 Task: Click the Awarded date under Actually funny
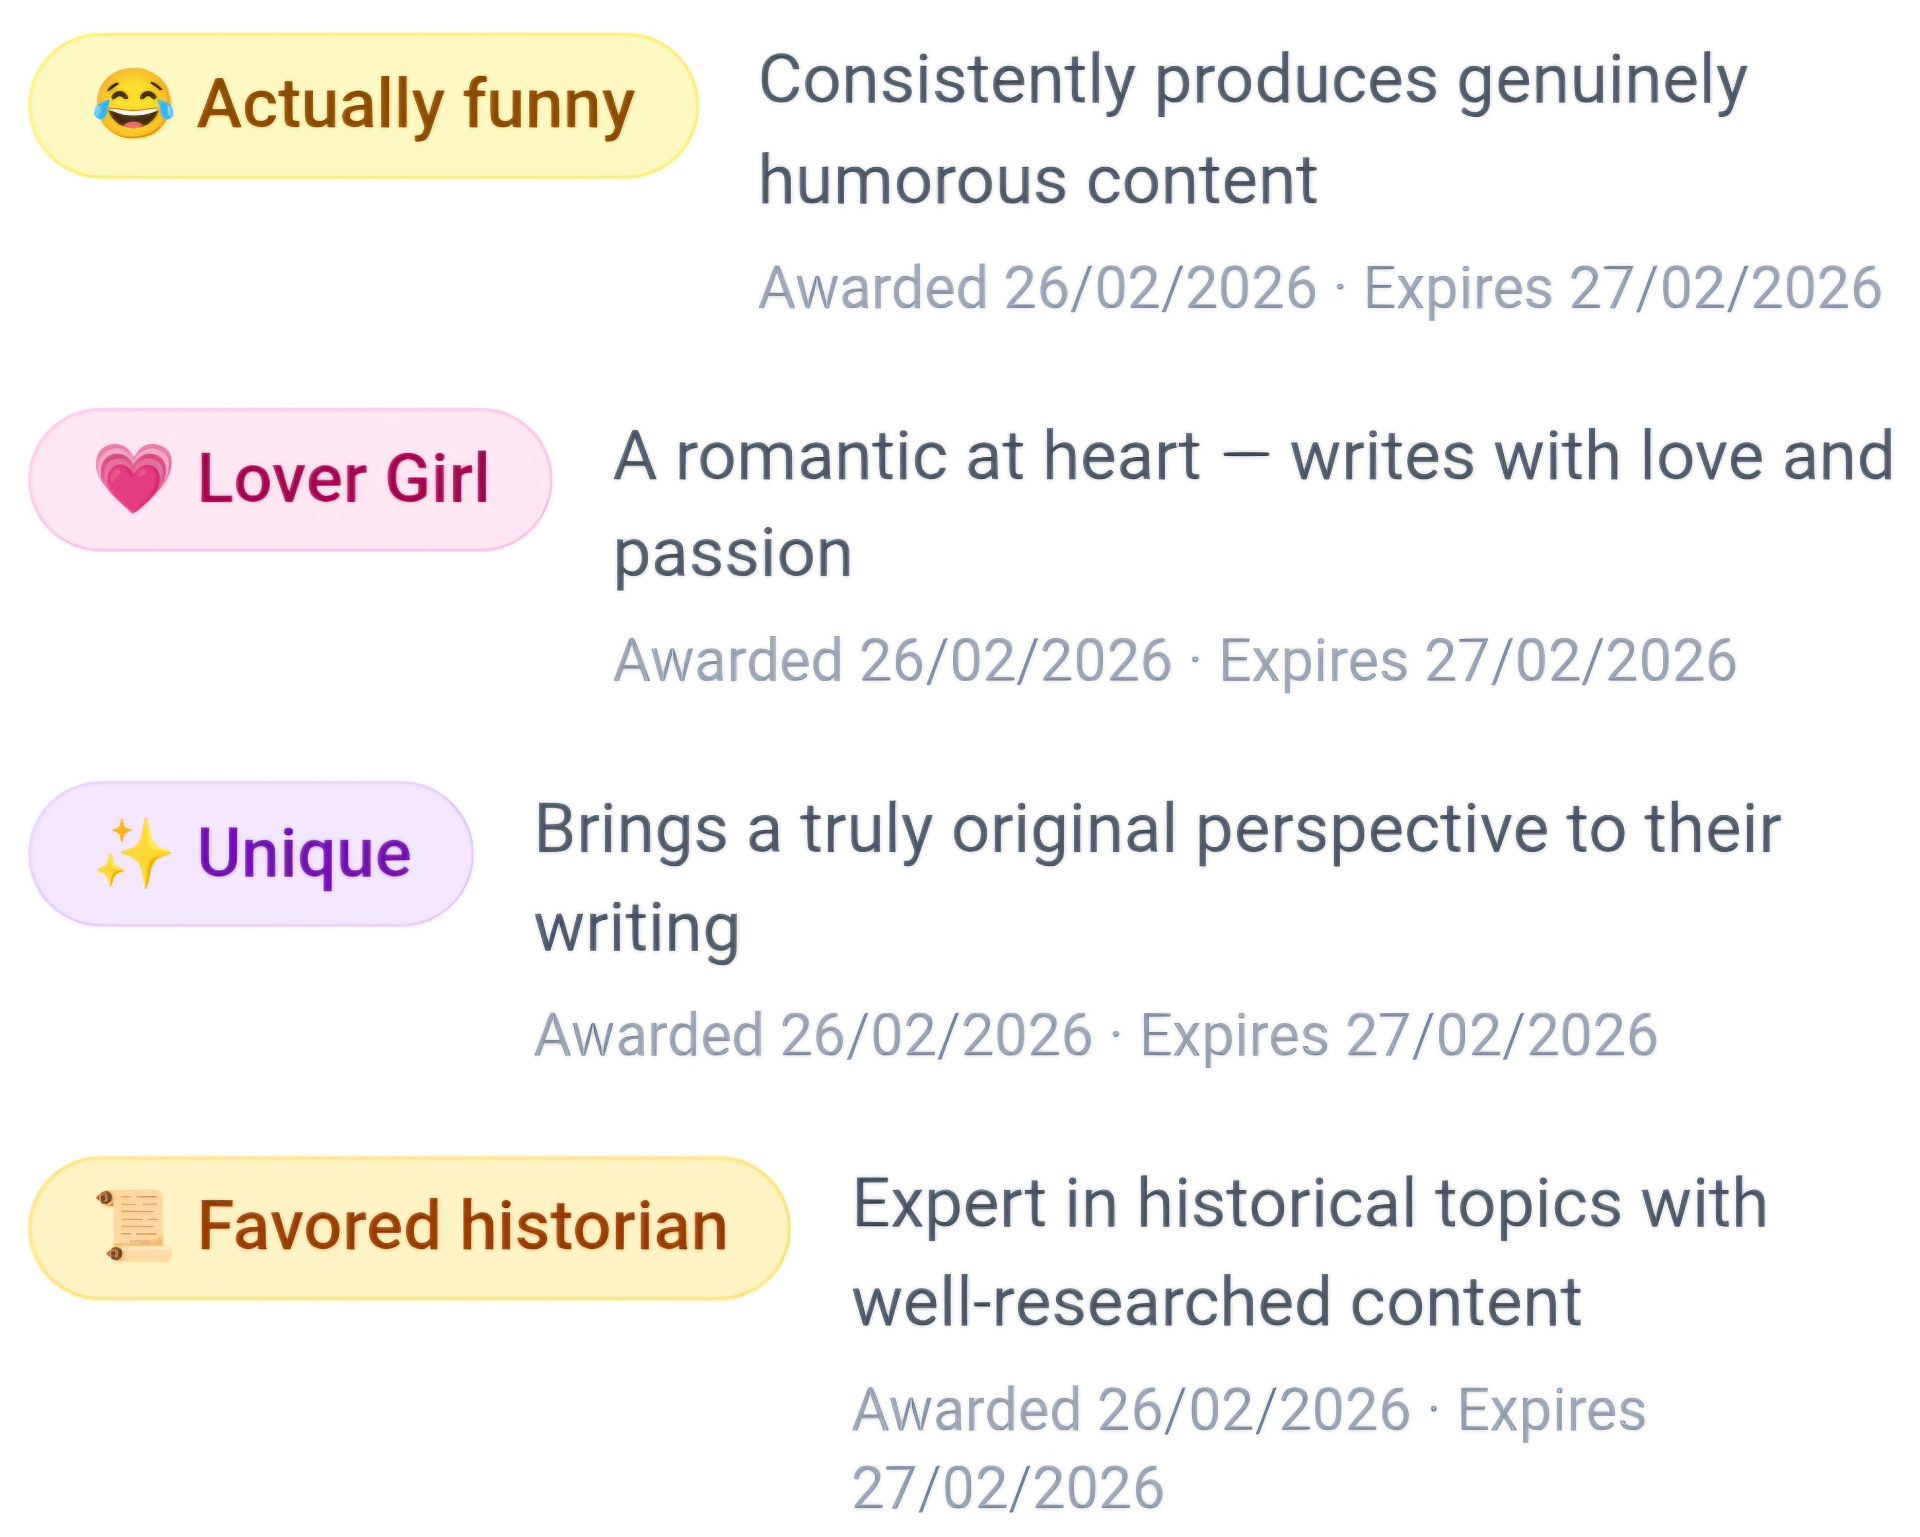tap(1037, 288)
